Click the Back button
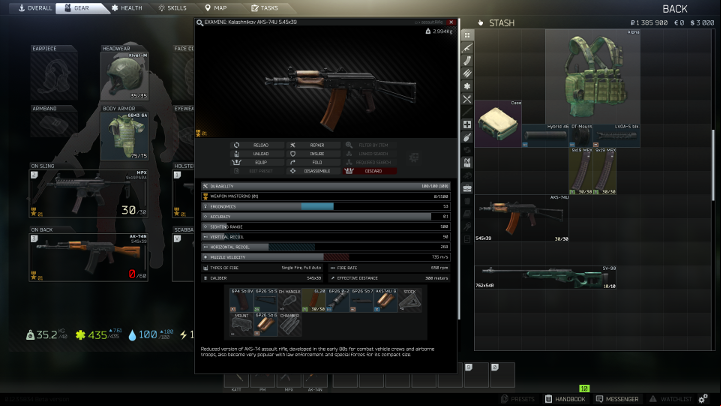 675,9
